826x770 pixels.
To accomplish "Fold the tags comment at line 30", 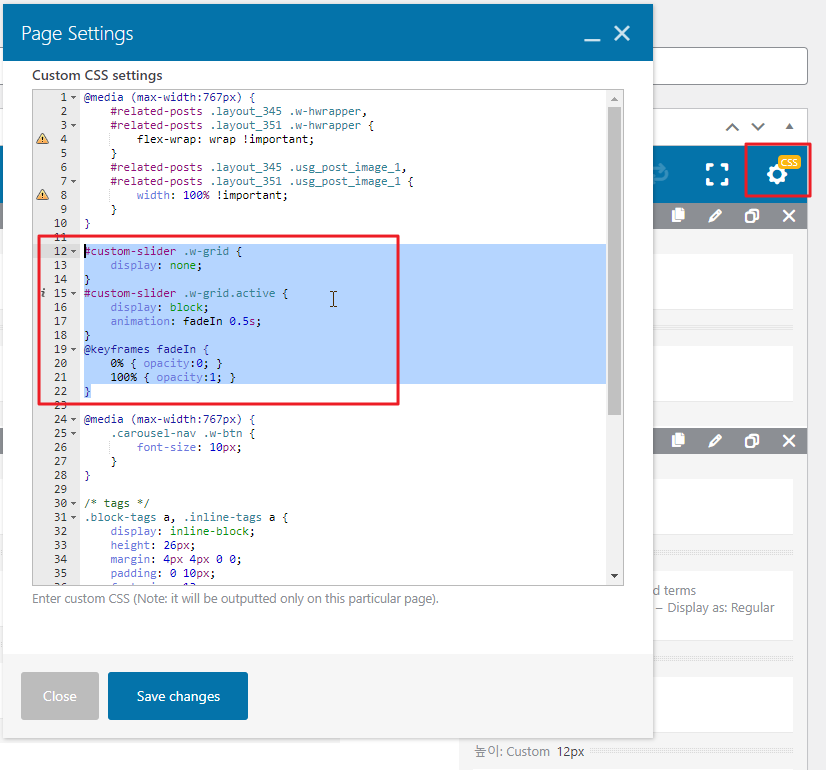I will coord(74,504).
